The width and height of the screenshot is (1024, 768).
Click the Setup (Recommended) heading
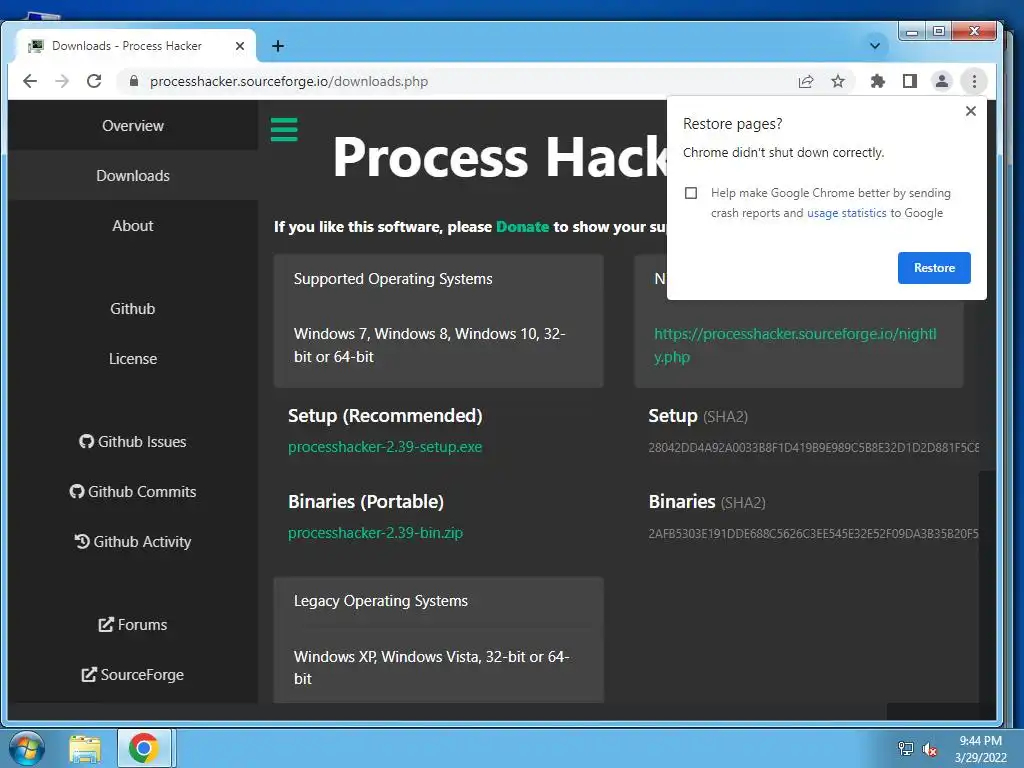coord(385,415)
